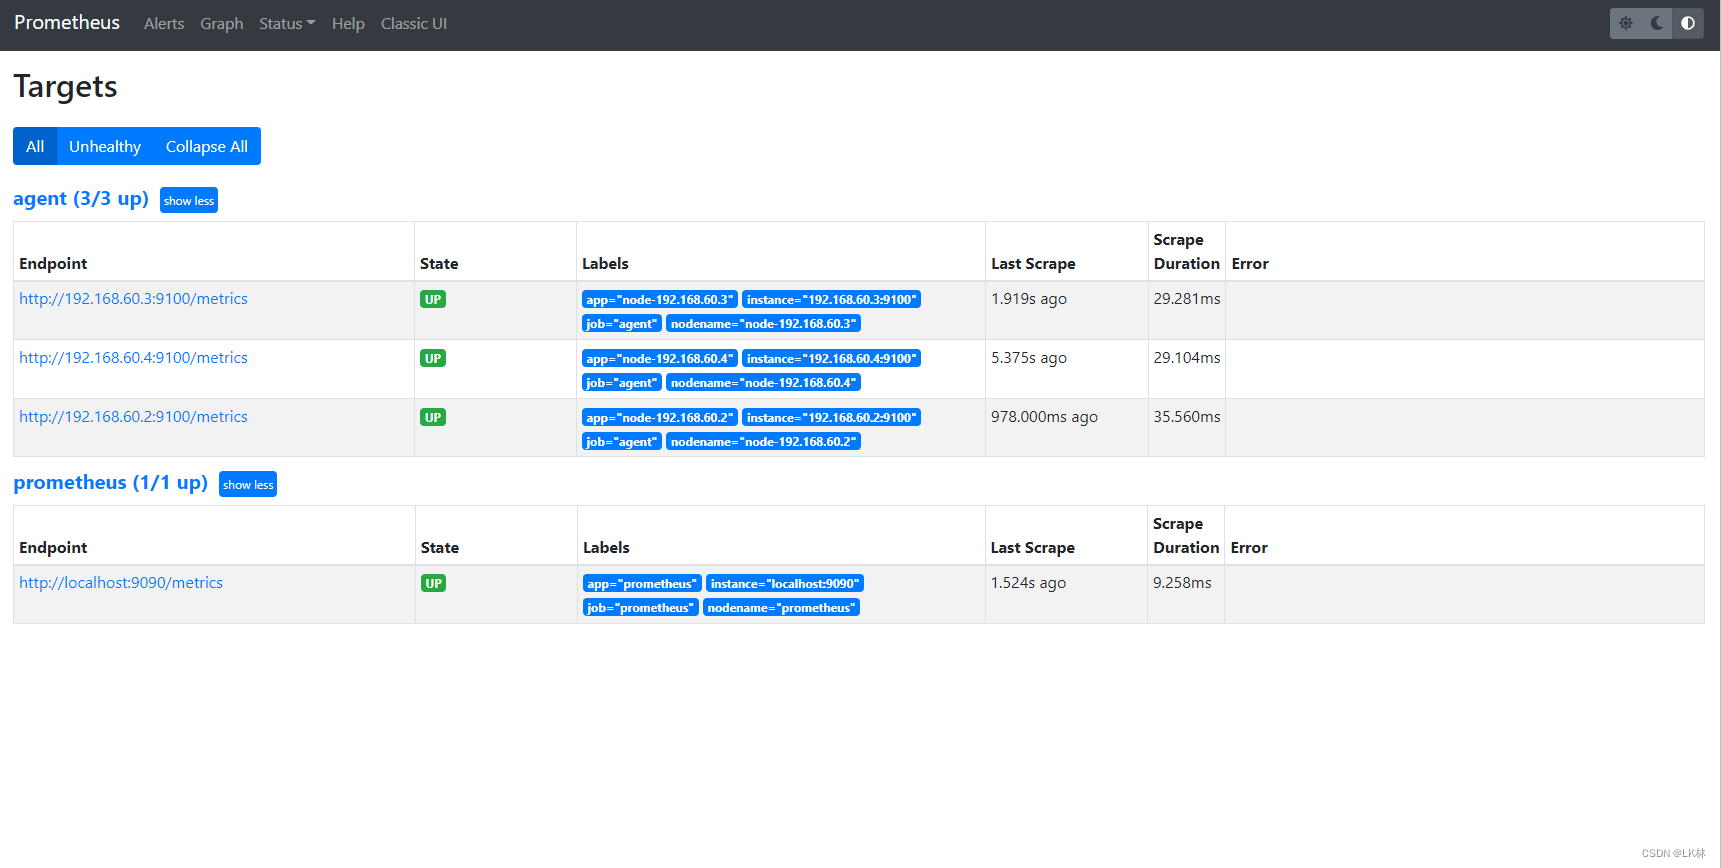Open endpoint http://192.168.60.3:9100/metrics
The height and width of the screenshot is (868, 1721).
(134, 298)
